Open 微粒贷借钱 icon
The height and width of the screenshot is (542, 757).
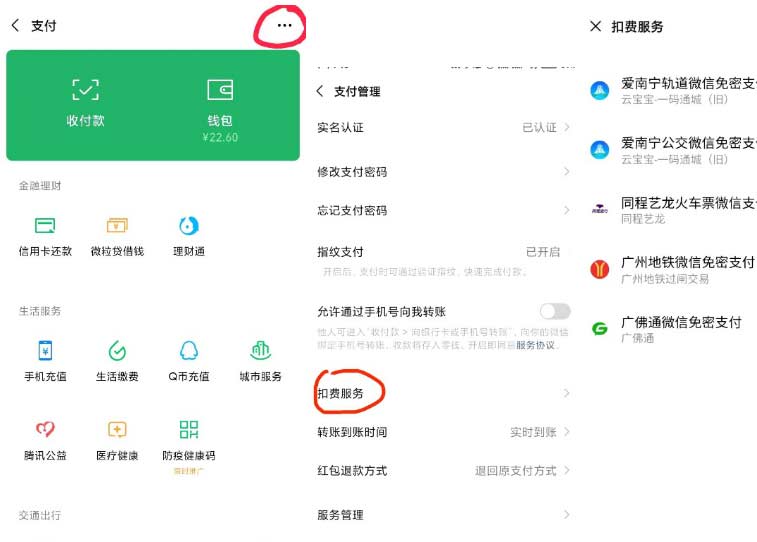[117, 225]
